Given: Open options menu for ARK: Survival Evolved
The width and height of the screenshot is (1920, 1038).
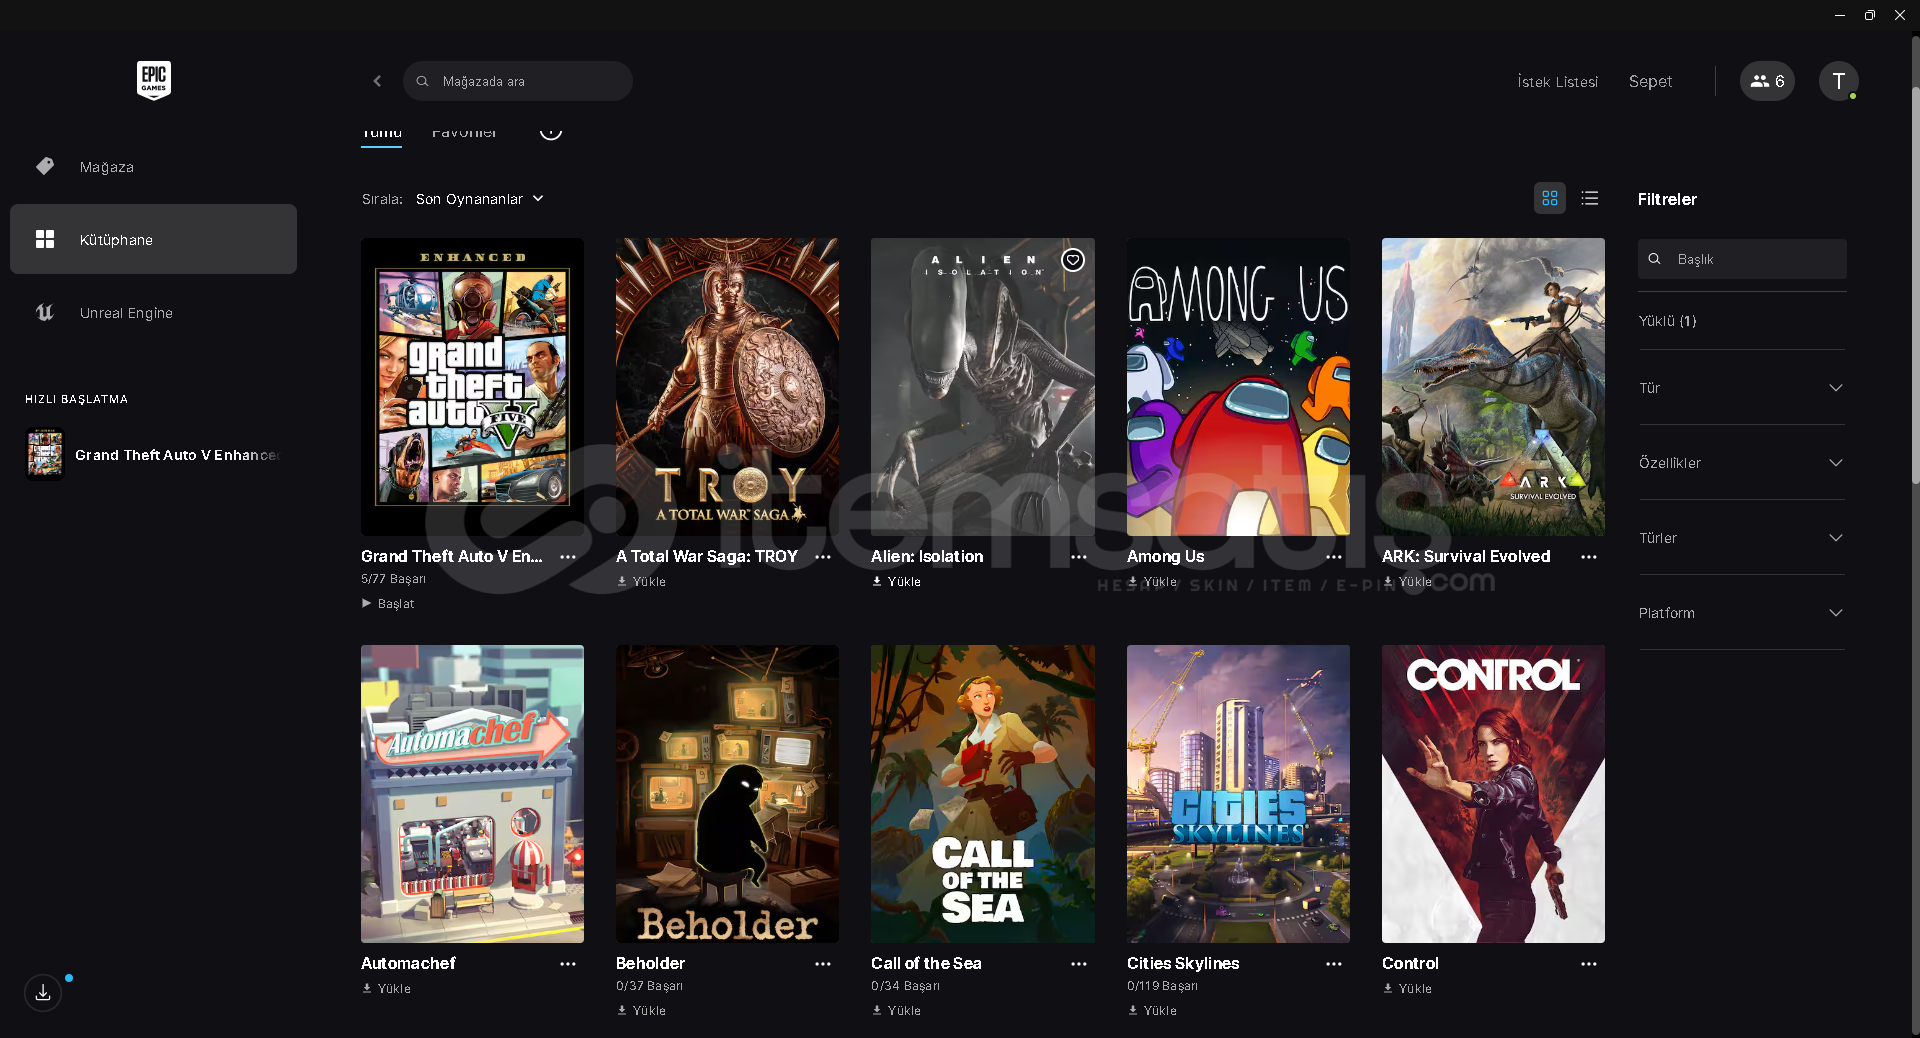Looking at the screenshot, I should pos(1589,557).
